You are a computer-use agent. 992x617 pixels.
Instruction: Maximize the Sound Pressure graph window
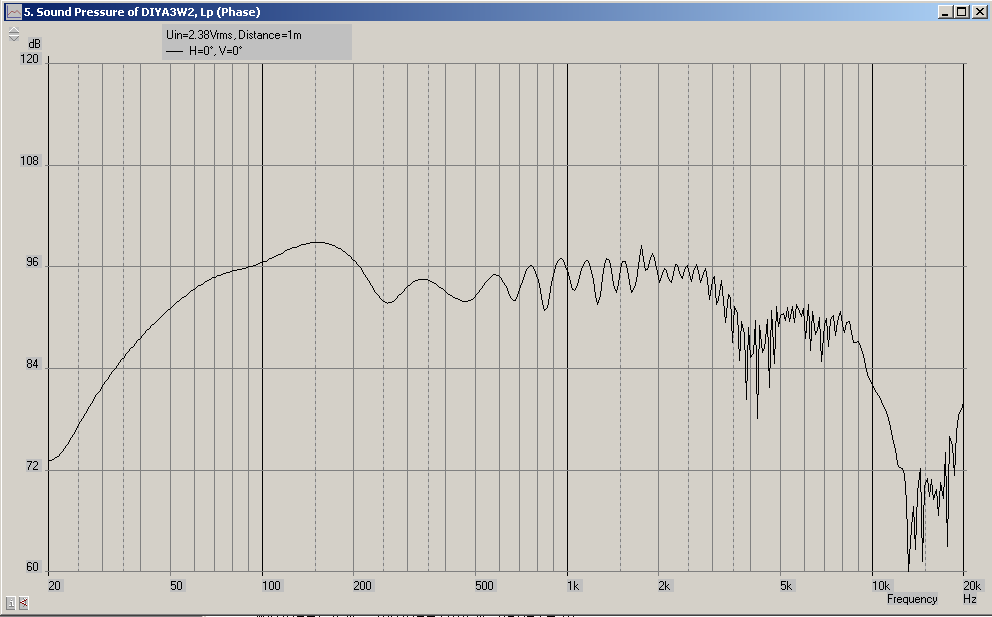point(961,12)
